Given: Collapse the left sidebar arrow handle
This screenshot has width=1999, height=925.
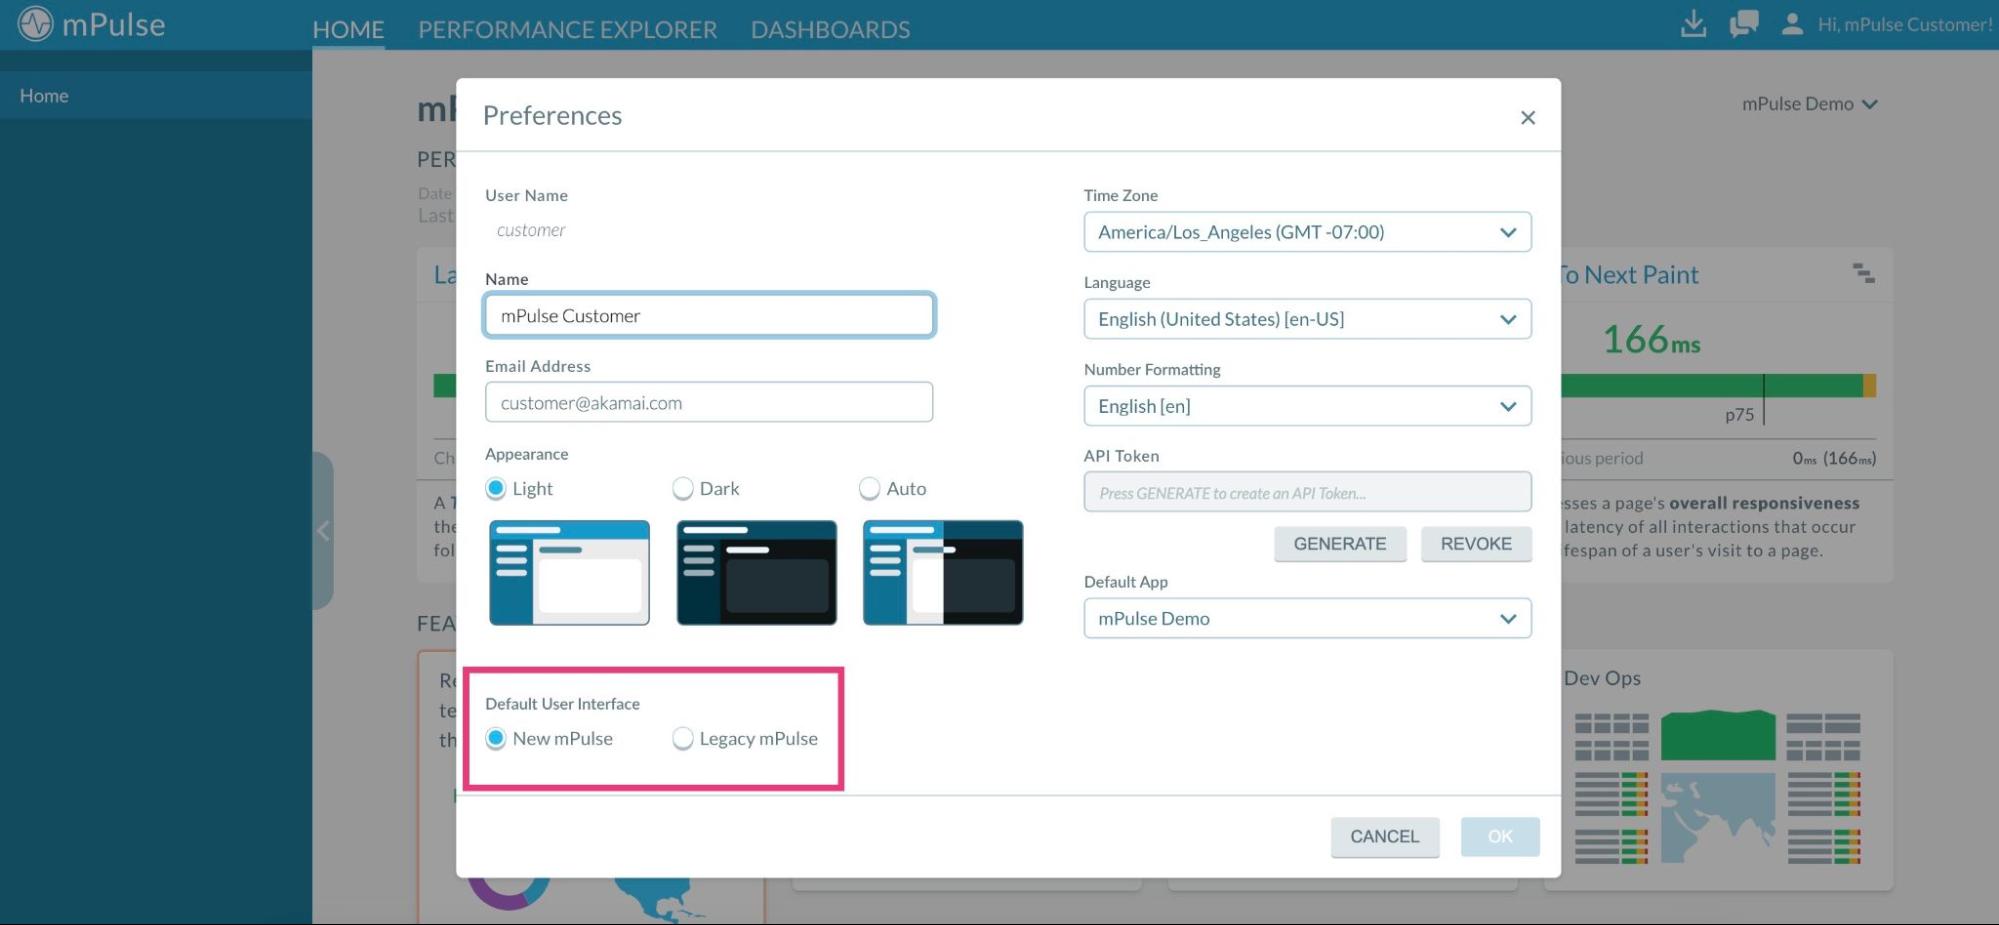Looking at the screenshot, I should coord(323,531).
